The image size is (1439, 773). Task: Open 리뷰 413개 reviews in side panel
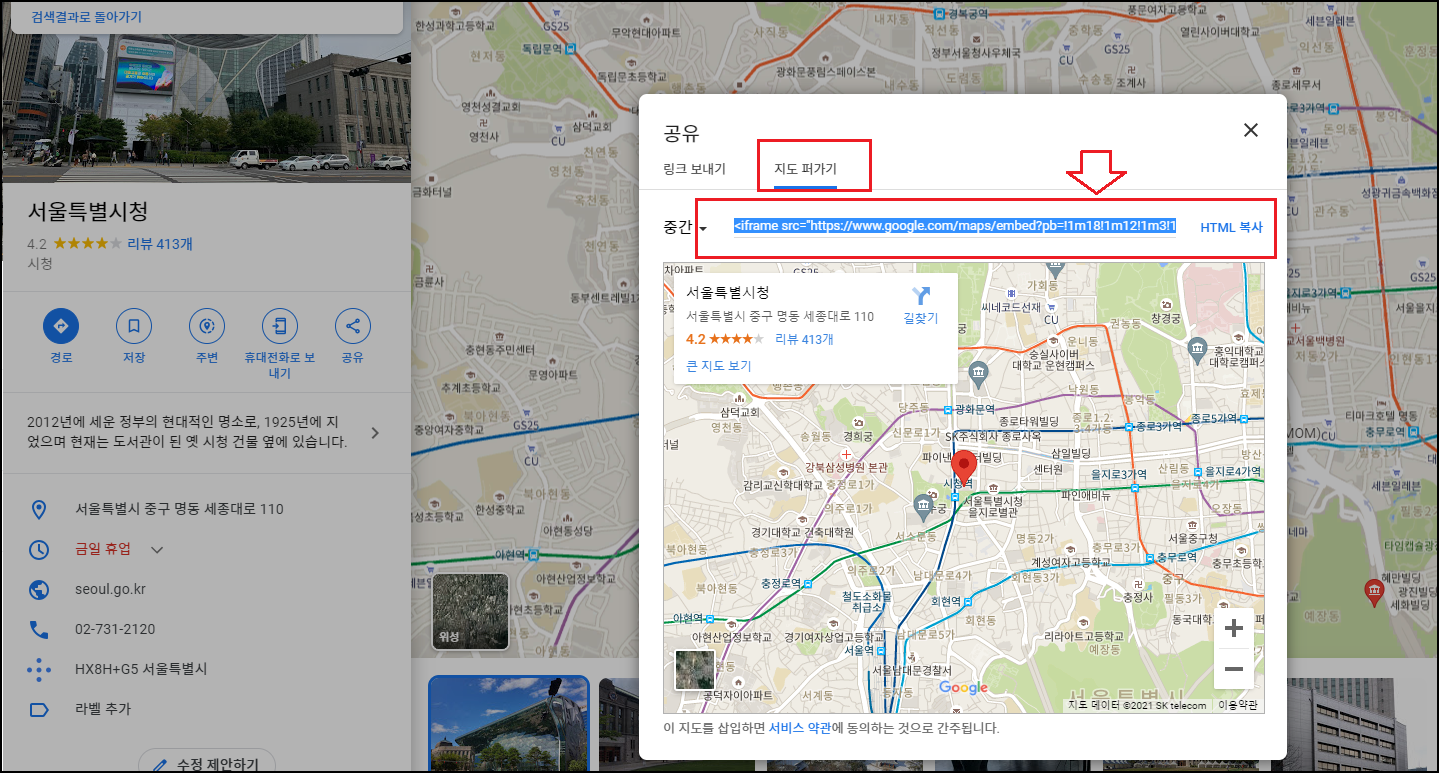pyautogui.click(x=160, y=243)
